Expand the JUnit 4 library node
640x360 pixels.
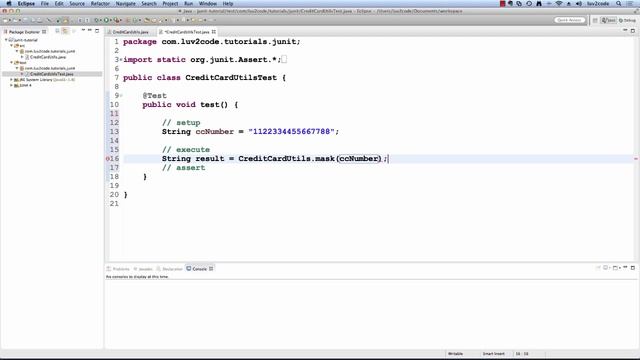click(x=11, y=86)
